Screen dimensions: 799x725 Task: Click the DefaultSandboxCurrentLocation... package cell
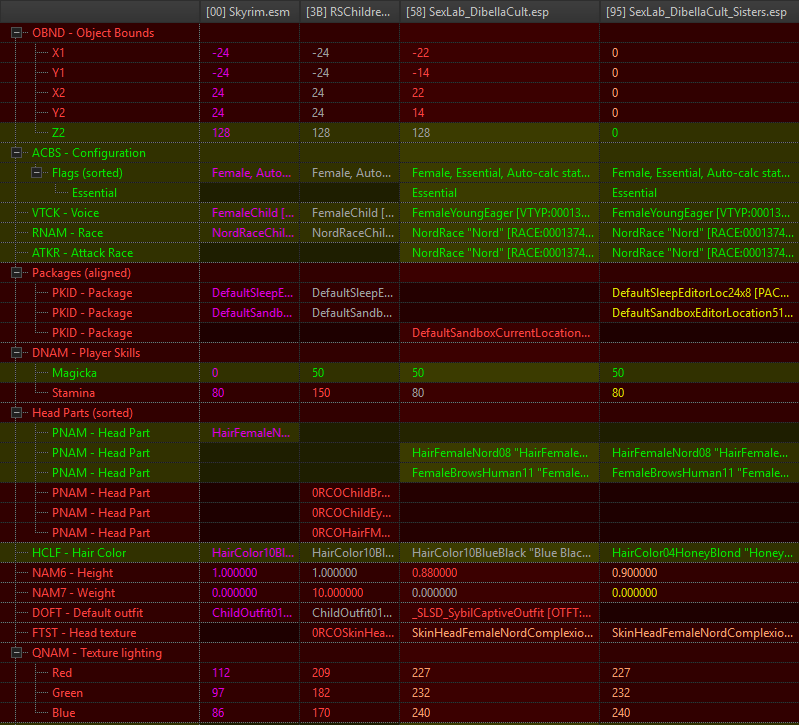pos(501,333)
